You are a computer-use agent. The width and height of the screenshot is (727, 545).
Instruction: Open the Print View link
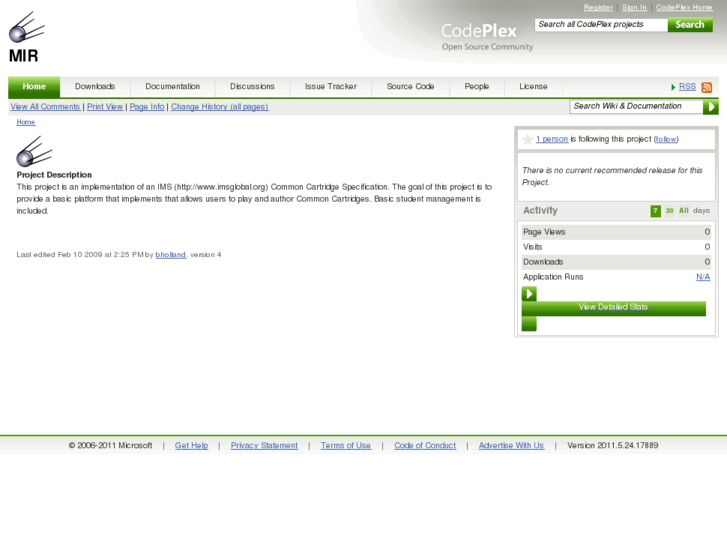point(105,107)
